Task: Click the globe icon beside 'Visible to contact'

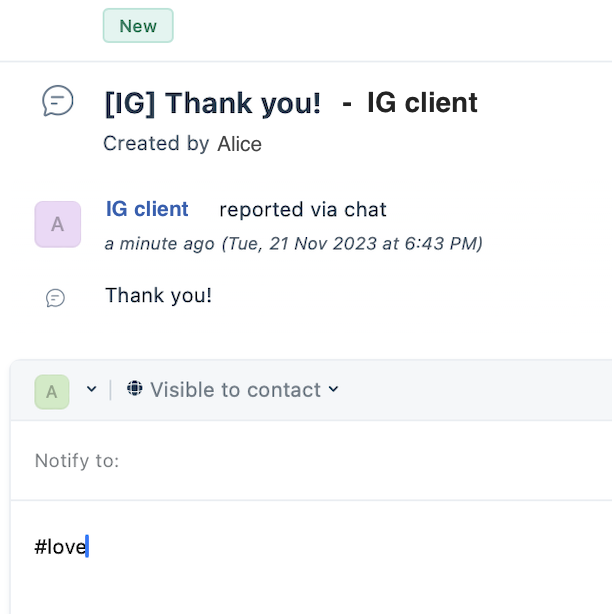Action: pos(135,388)
